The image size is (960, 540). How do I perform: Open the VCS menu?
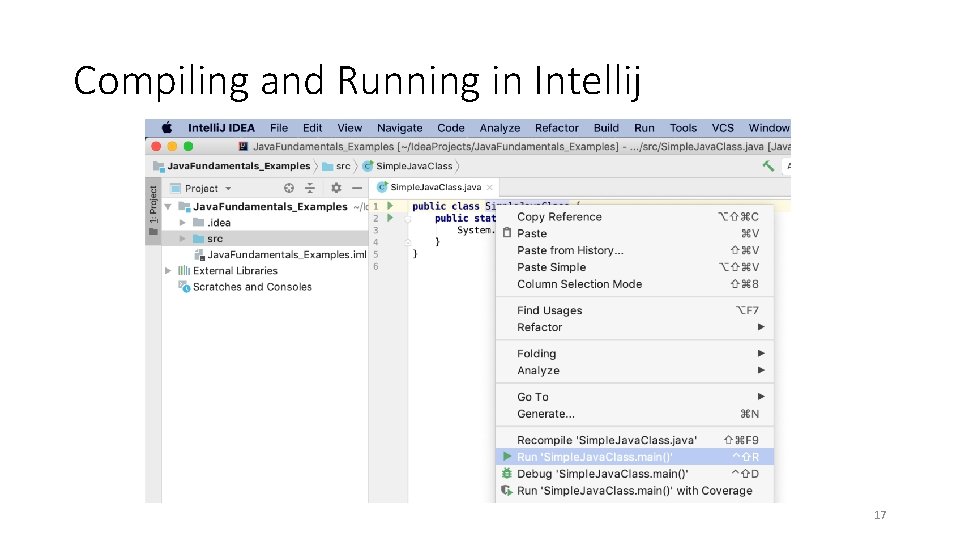pyautogui.click(x=722, y=128)
